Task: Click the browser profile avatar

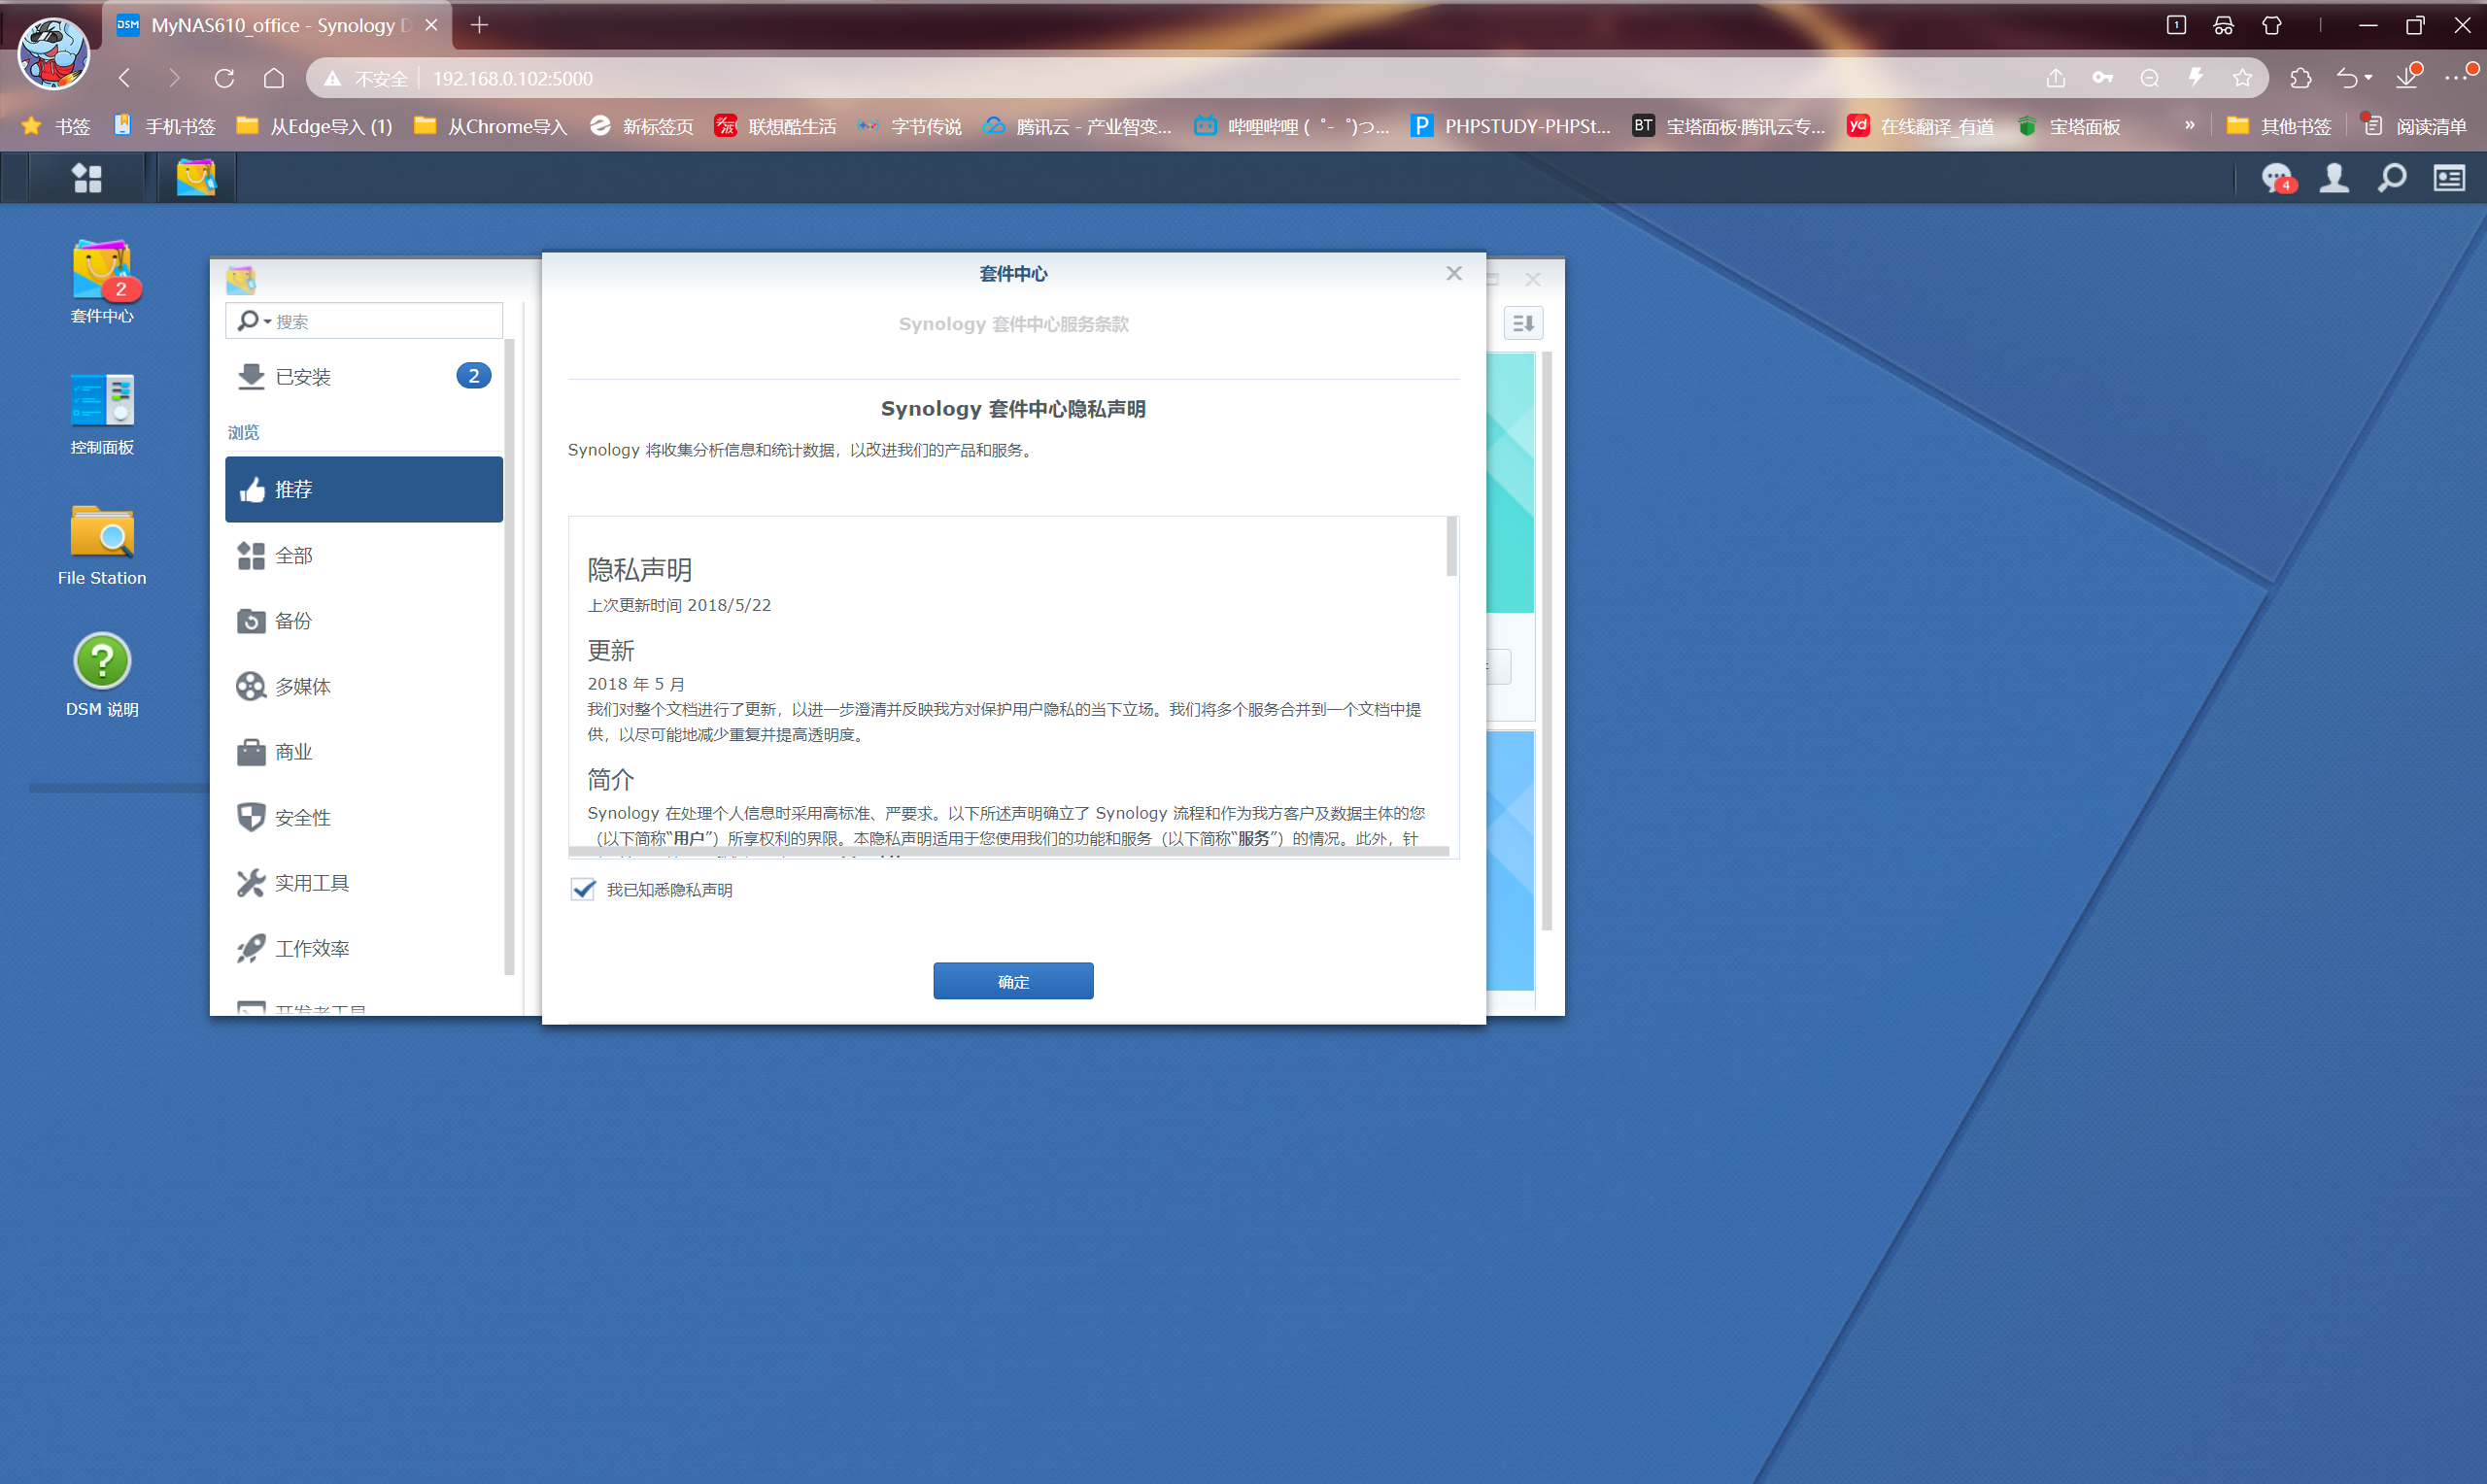Action: pos(54,54)
